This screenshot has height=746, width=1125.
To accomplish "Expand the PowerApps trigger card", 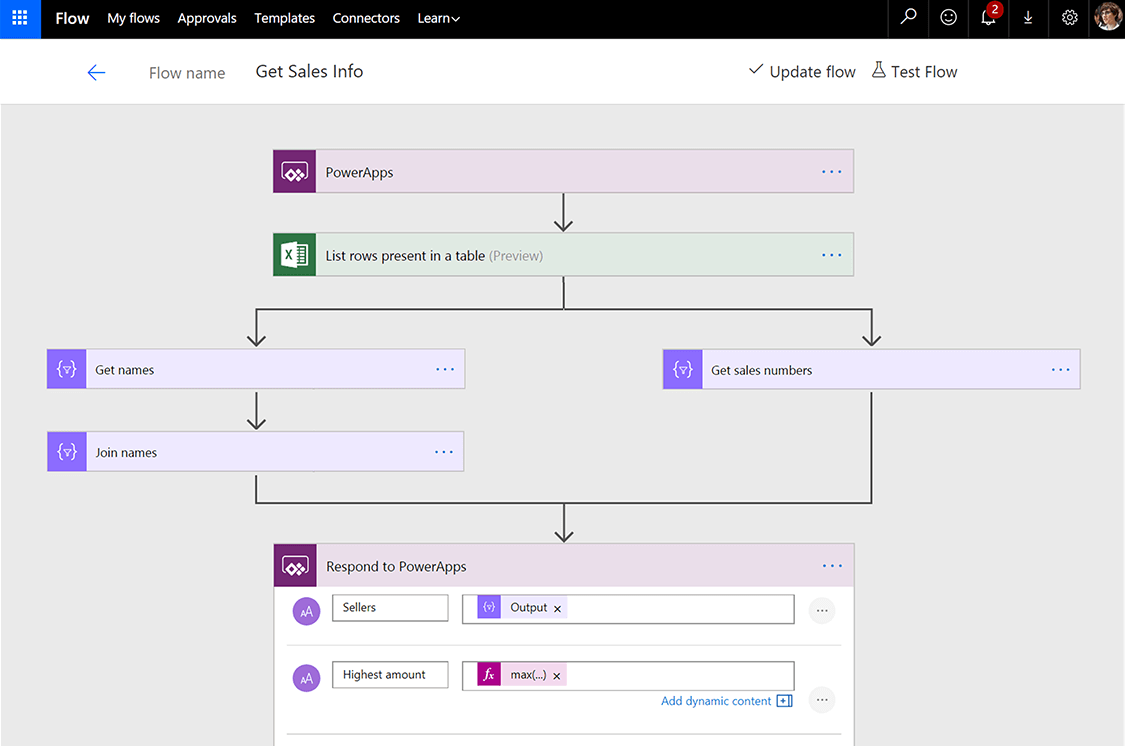I will pos(563,171).
